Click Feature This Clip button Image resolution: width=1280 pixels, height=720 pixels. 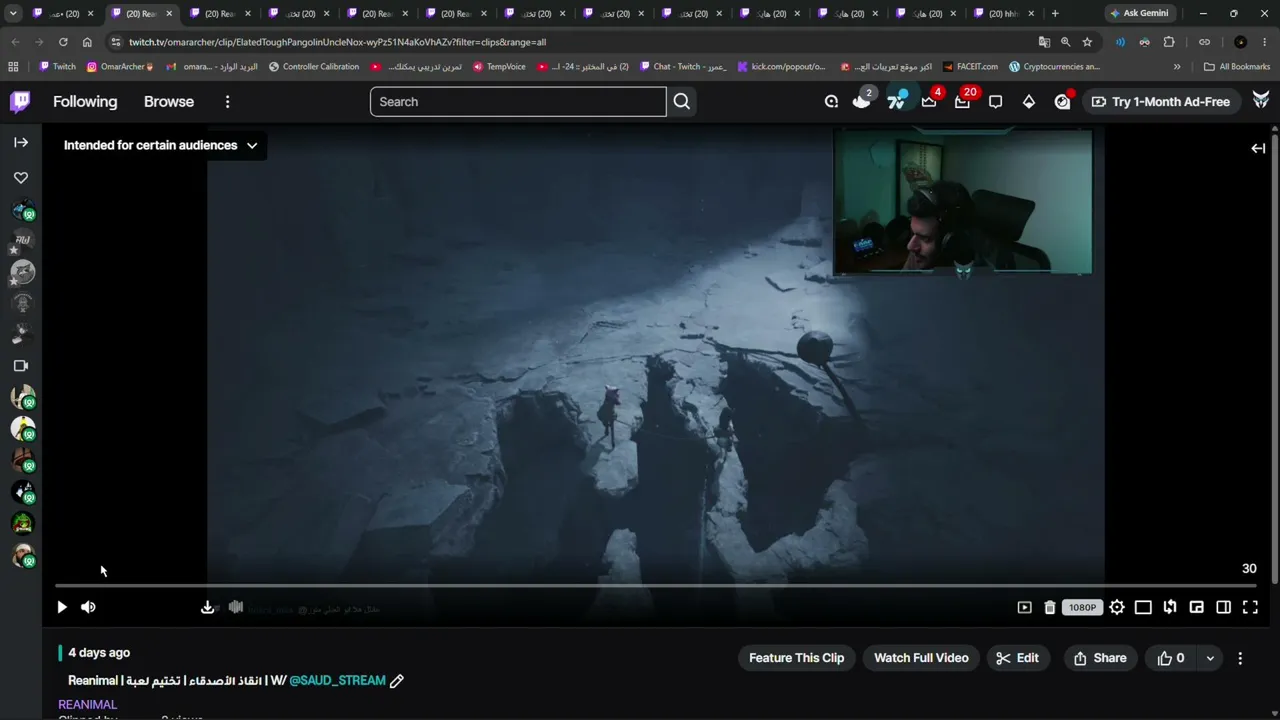tap(796, 658)
